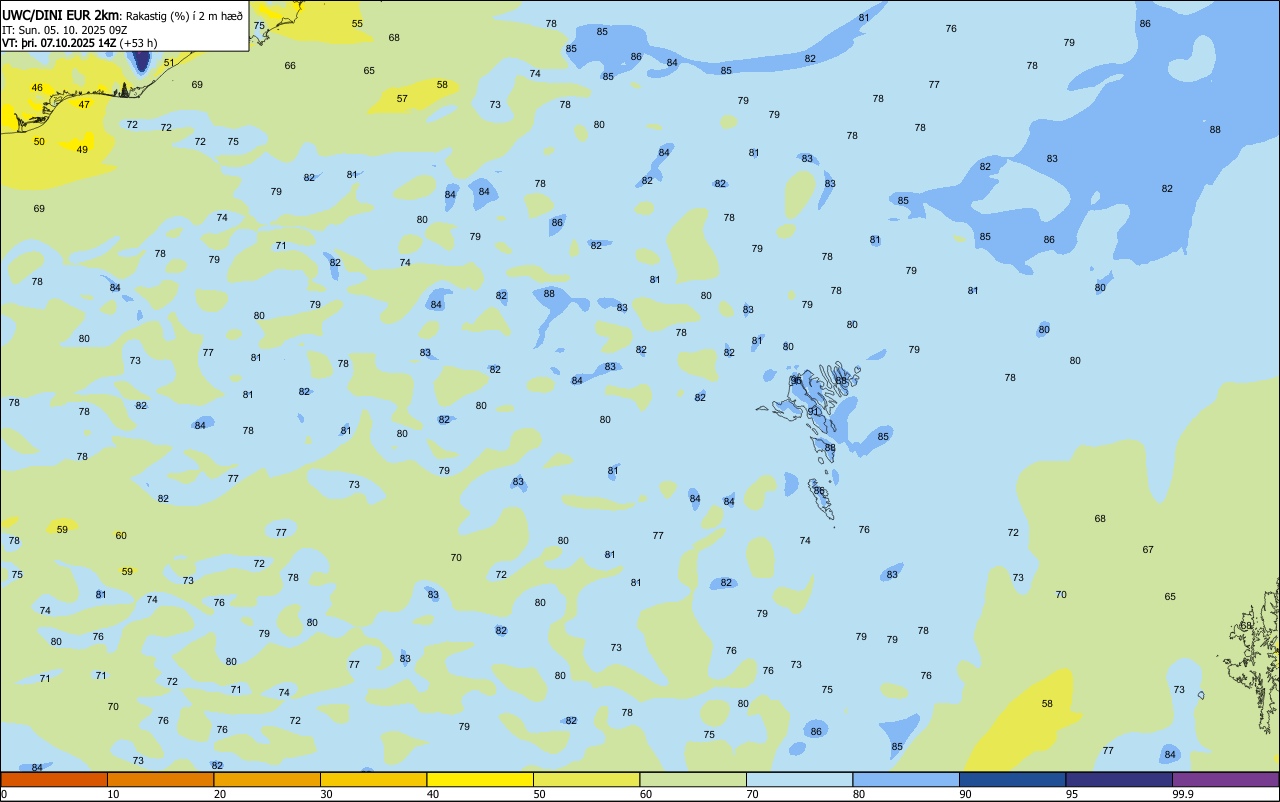1280x802 pixels.
Task: Click the dark blue high-humidity spot by the coast
Action: point(141,60)
